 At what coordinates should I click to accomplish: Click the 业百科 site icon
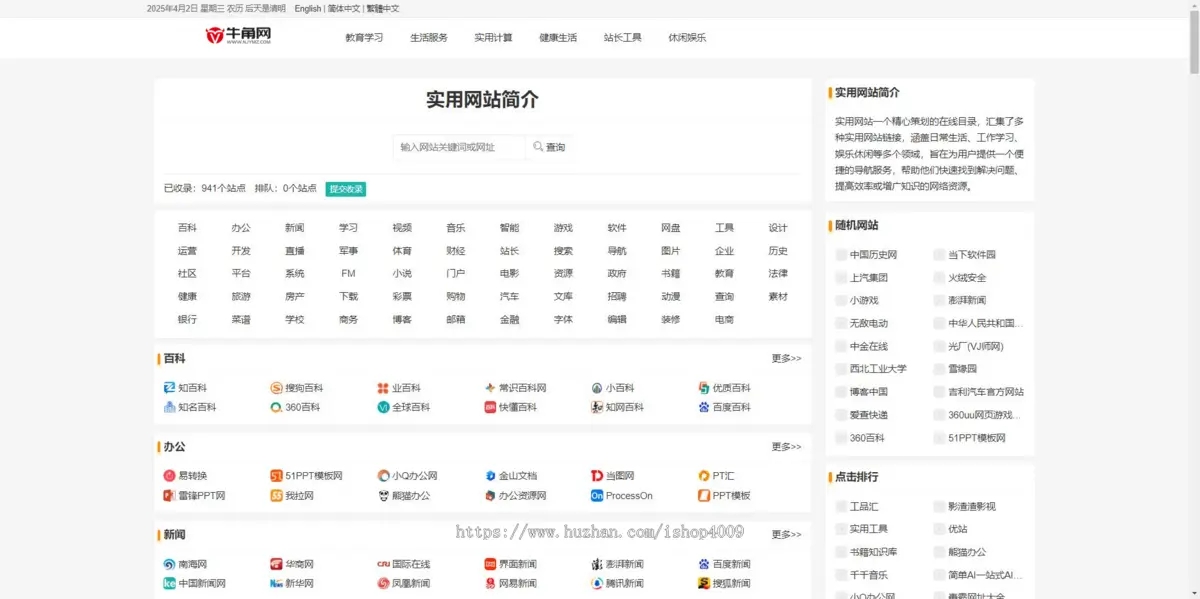[x=383, y=388]
